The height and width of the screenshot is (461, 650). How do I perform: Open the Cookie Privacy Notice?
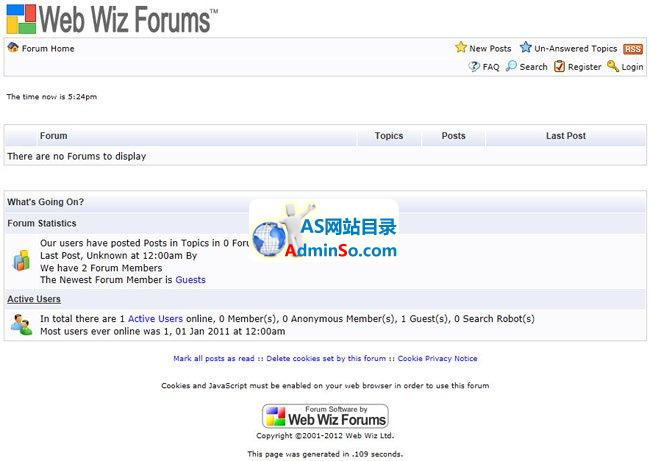pos(437,359)
